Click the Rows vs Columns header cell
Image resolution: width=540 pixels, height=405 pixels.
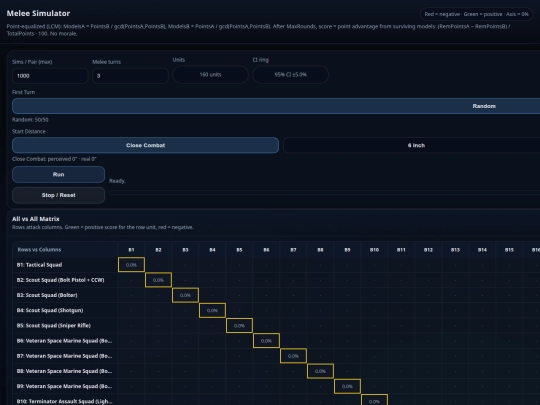(65, 250)
